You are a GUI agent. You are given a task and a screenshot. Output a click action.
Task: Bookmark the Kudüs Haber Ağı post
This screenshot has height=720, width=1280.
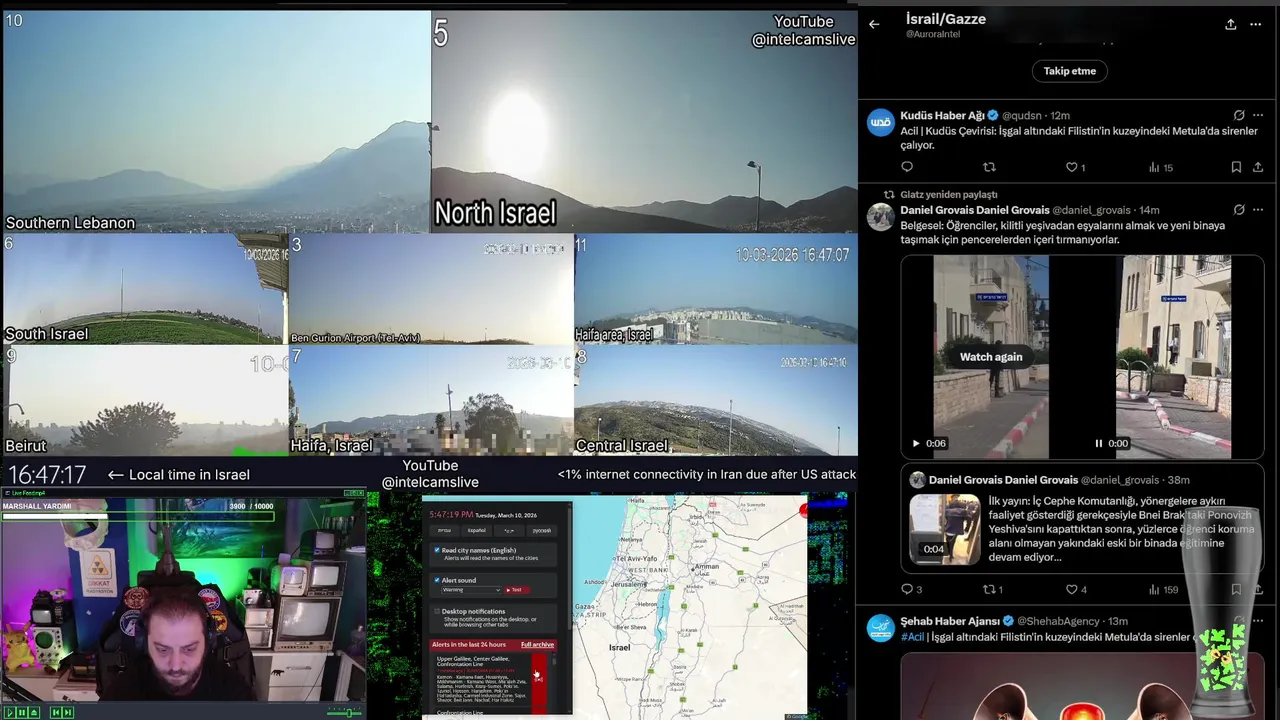pos(1236,167)
